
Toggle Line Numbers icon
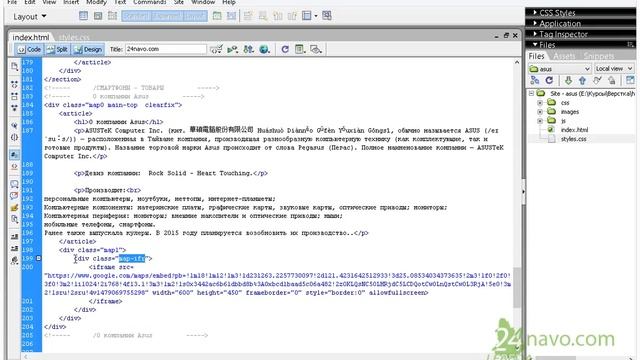[x=14, y=155]
